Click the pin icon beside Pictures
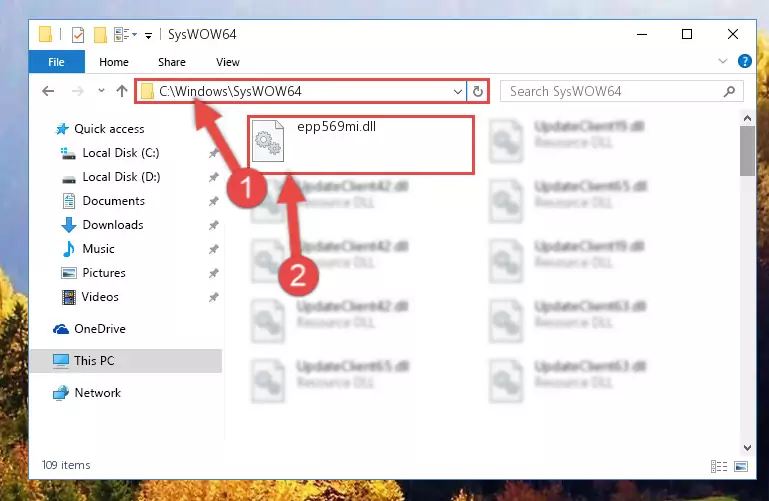769x501 pixels. click(x=213, y=273)
